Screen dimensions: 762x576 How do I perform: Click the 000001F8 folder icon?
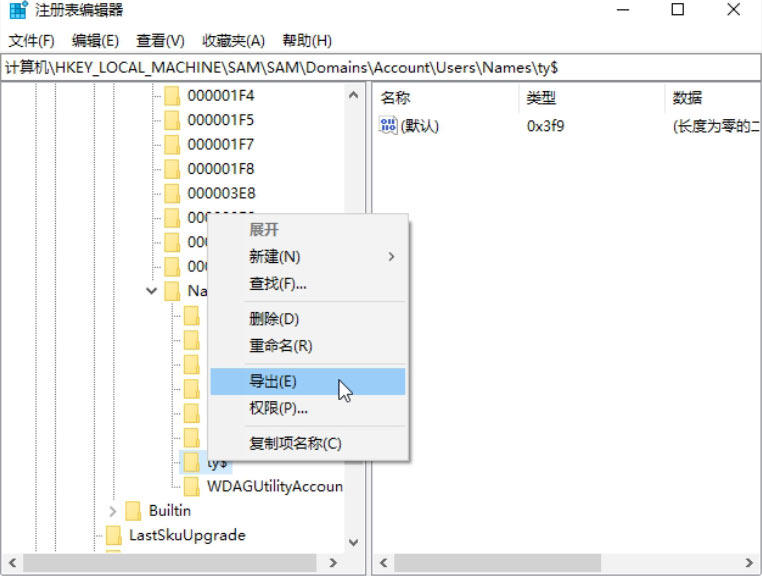(x=172, y=169)
